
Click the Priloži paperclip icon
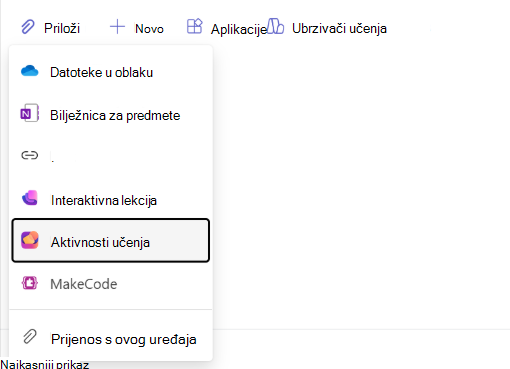[28, 27]
